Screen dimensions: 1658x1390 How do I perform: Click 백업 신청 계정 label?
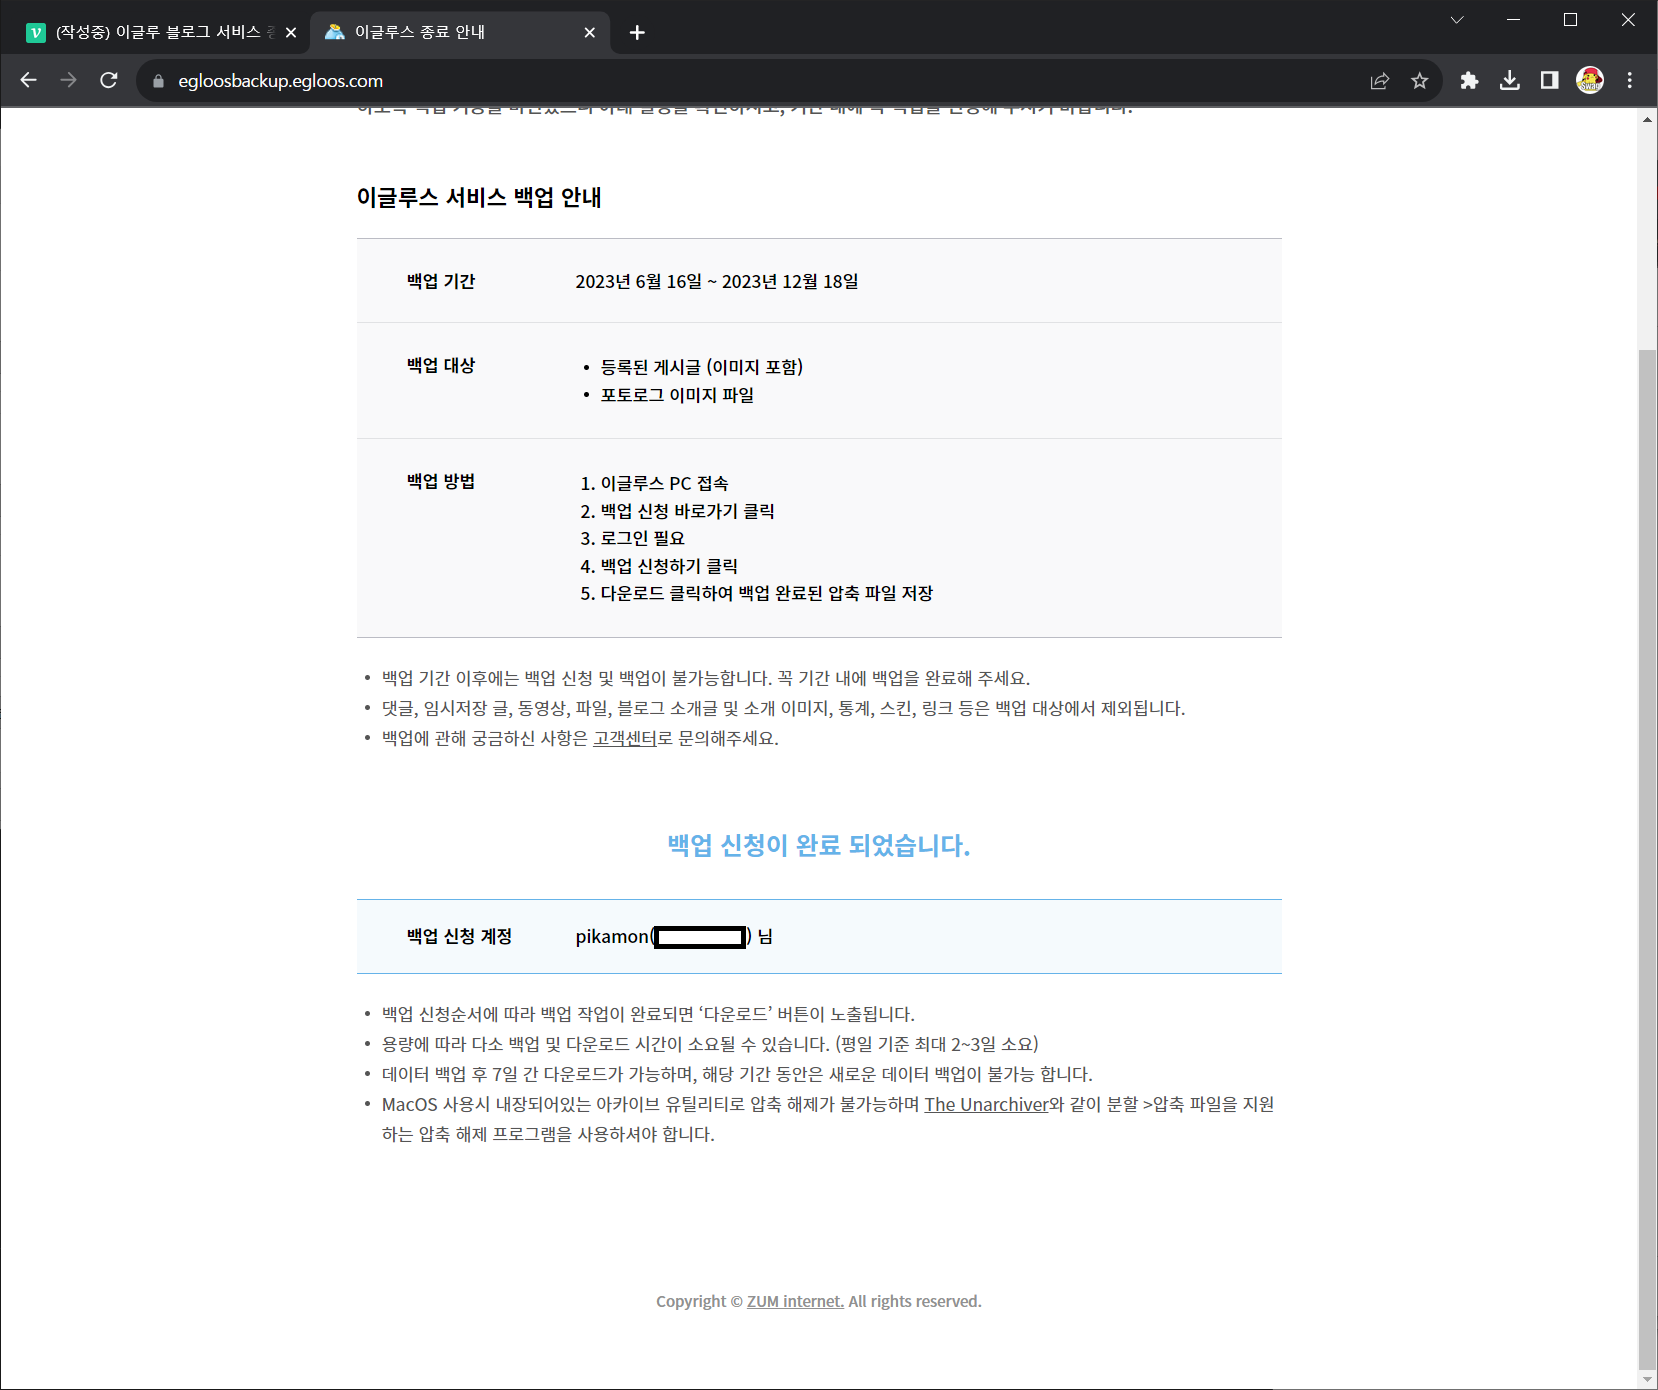(x=459, y=936)
